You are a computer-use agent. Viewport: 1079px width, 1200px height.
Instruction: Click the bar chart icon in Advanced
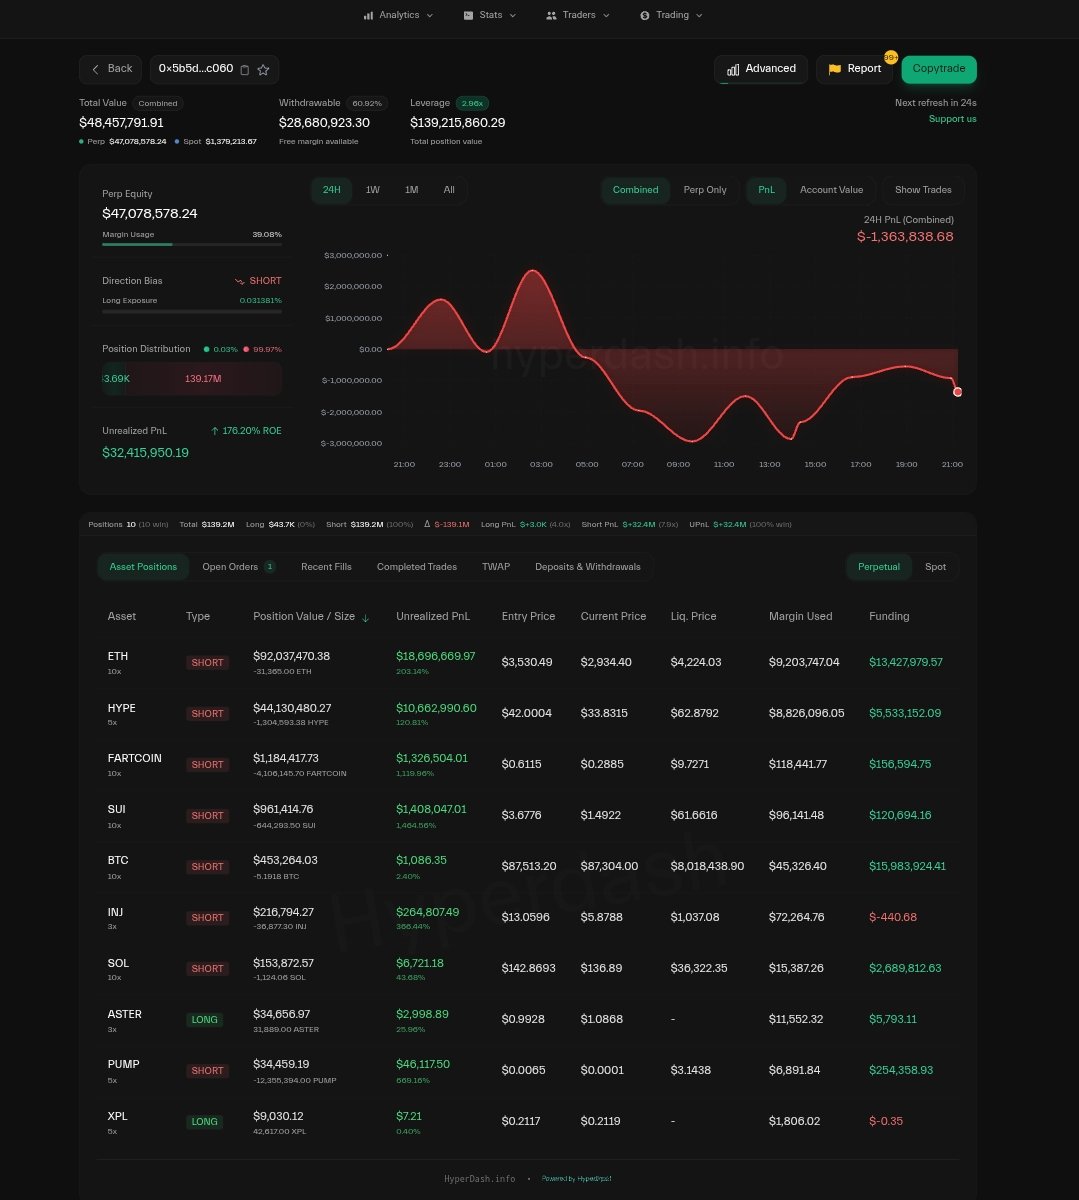point(733,70)
